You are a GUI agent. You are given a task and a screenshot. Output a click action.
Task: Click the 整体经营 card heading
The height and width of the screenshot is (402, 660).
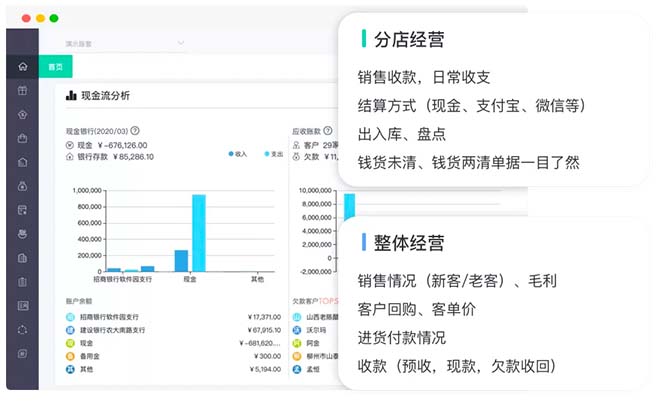409,243
